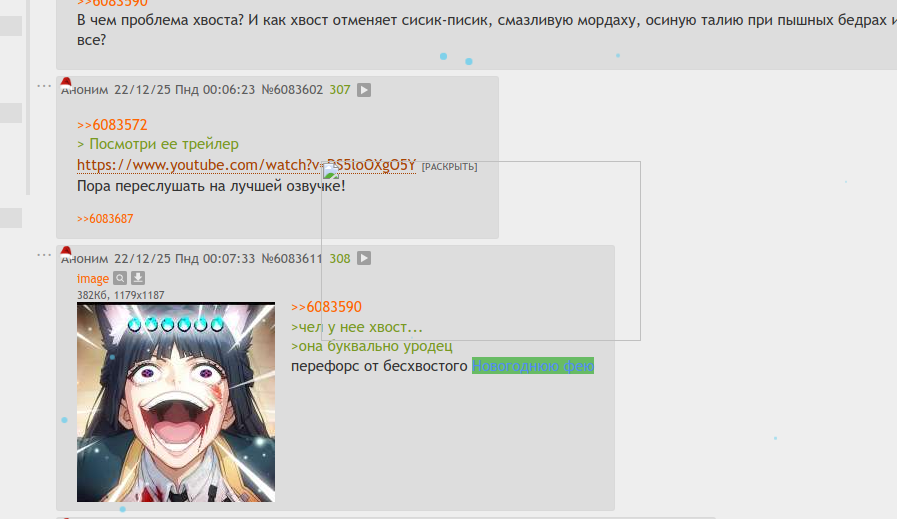
Task: Jump to reply >>6083687
Action: tap(105, 219)
